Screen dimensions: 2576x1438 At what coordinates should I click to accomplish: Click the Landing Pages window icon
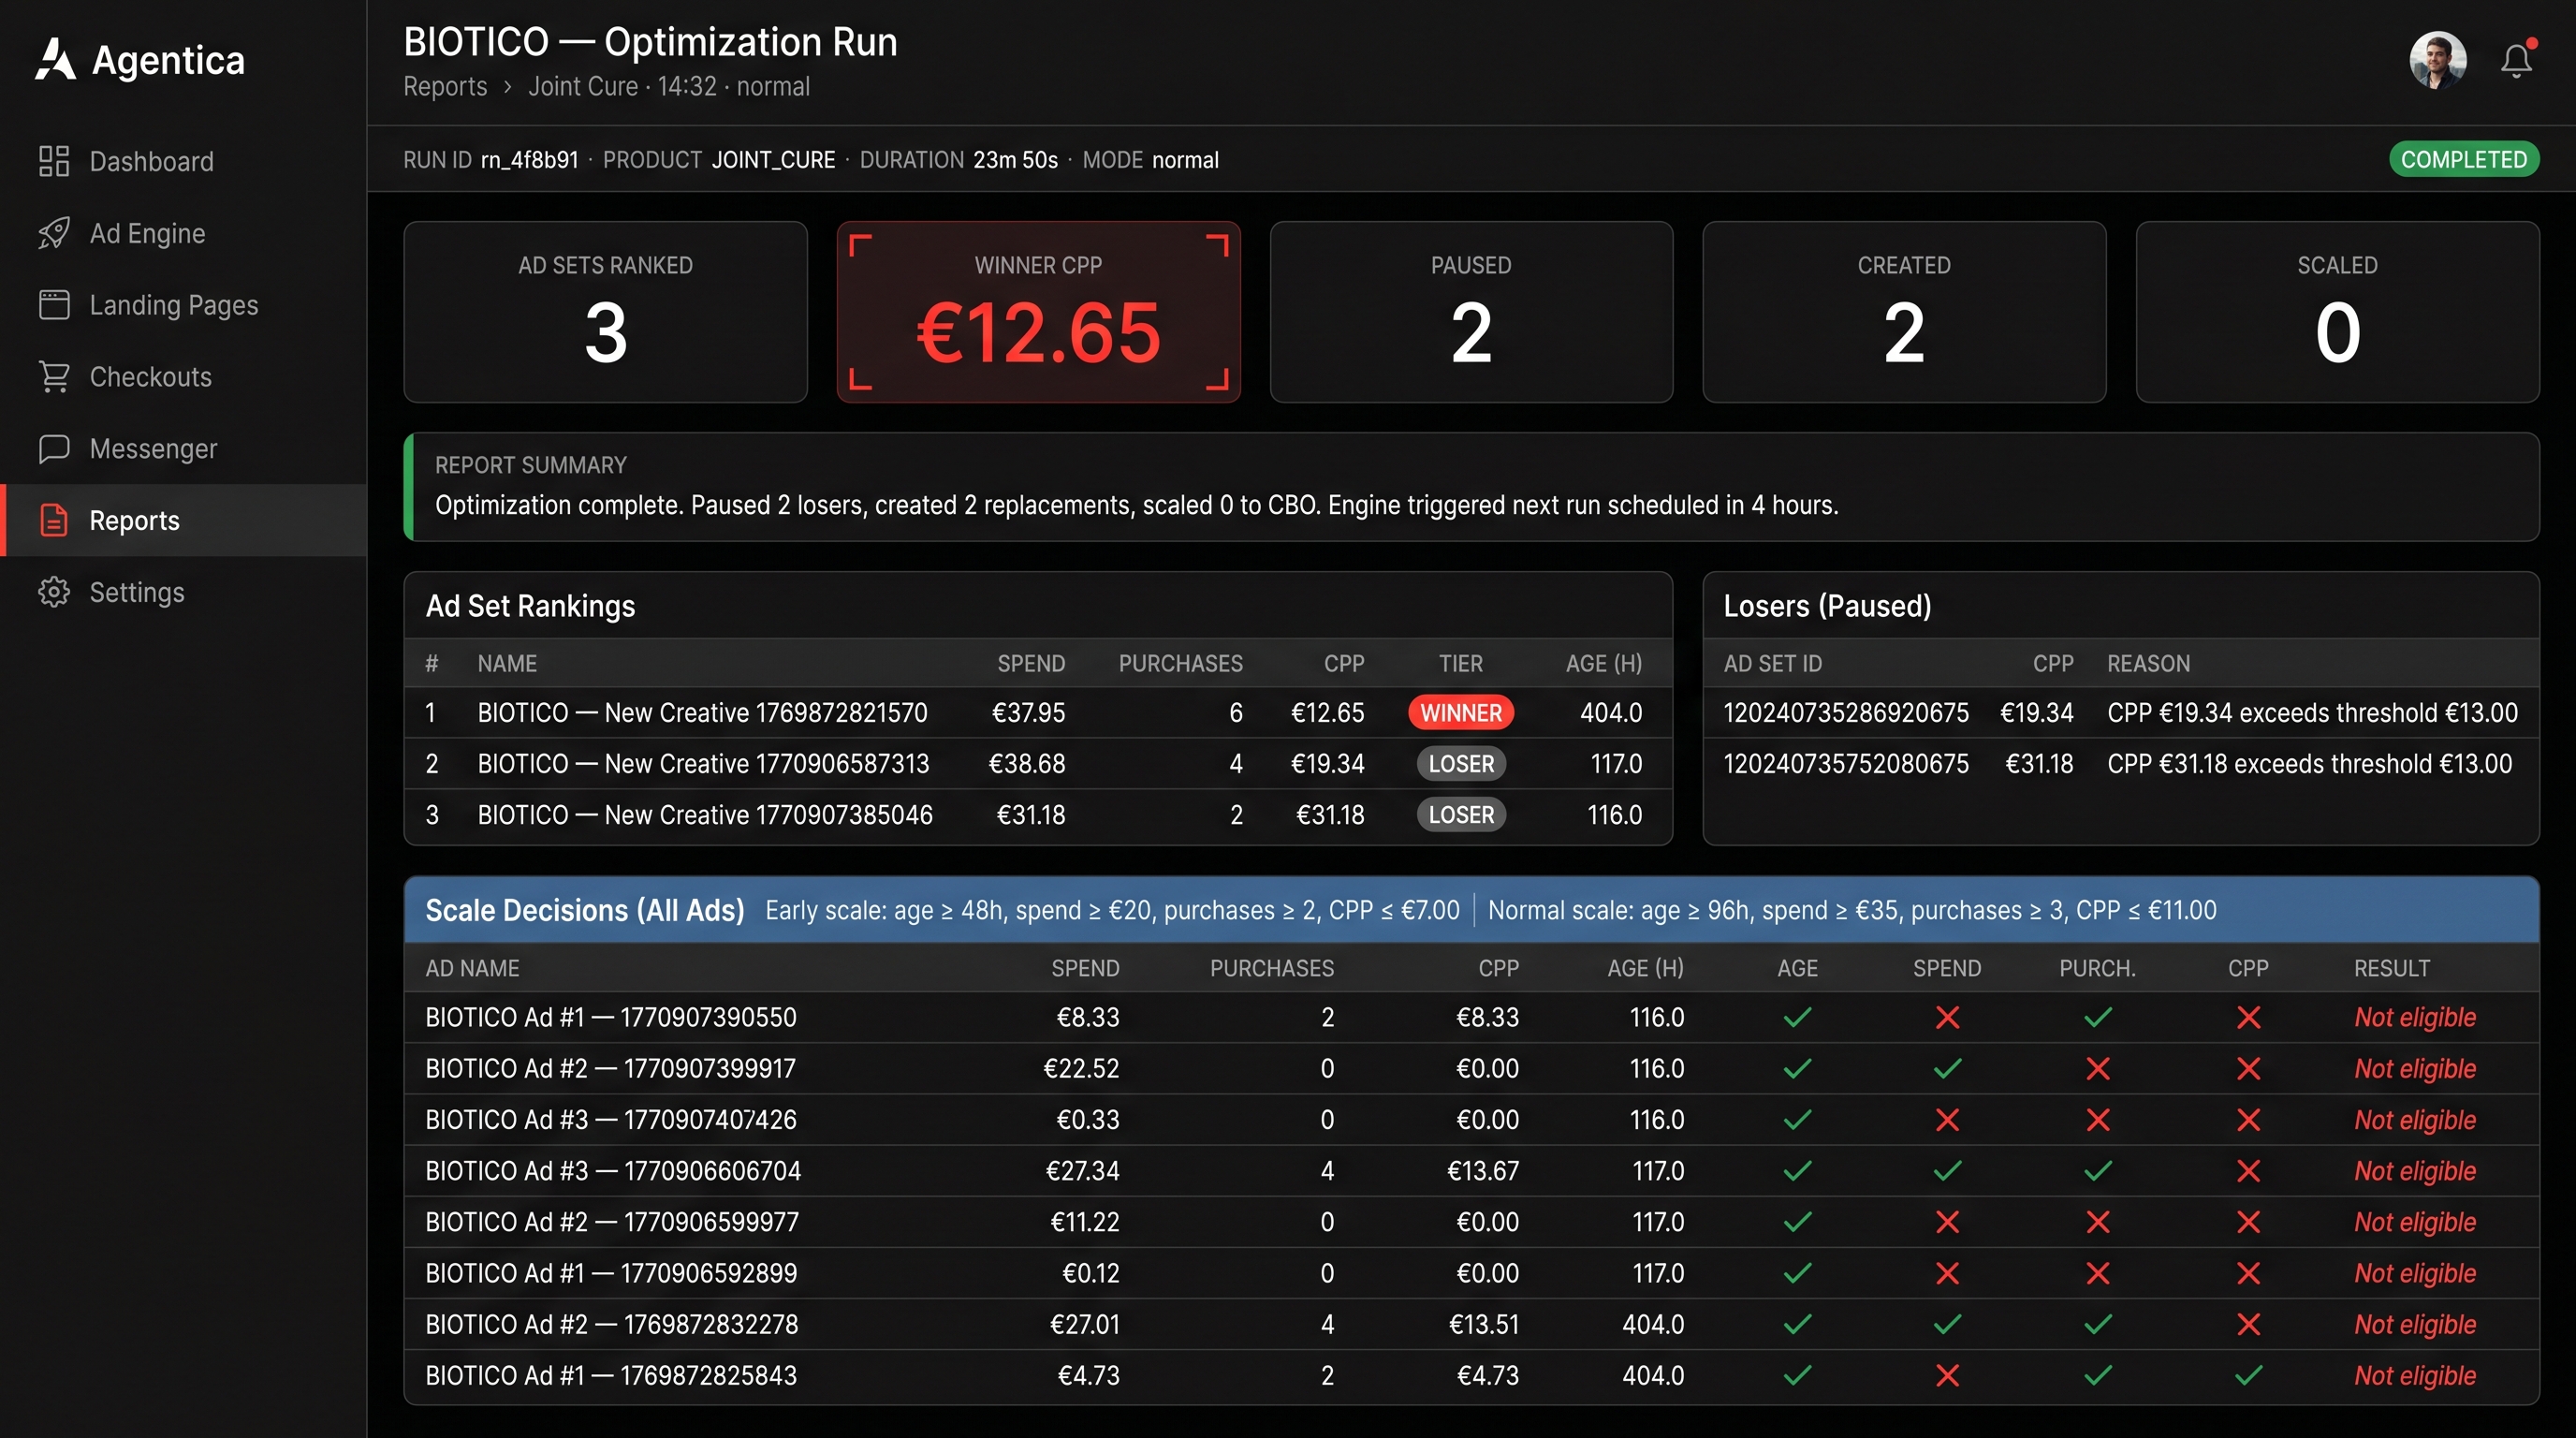tap(54, 305)
